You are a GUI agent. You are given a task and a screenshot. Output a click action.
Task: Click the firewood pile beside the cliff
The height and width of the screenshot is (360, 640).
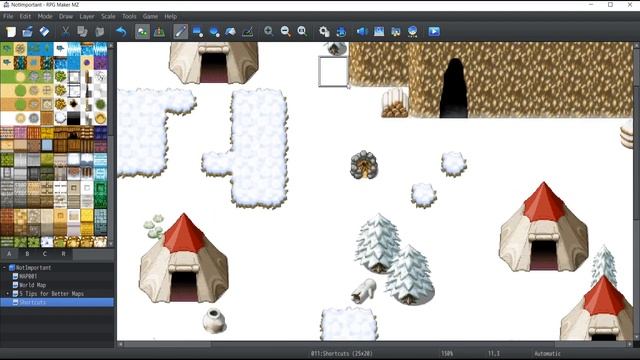395,103
